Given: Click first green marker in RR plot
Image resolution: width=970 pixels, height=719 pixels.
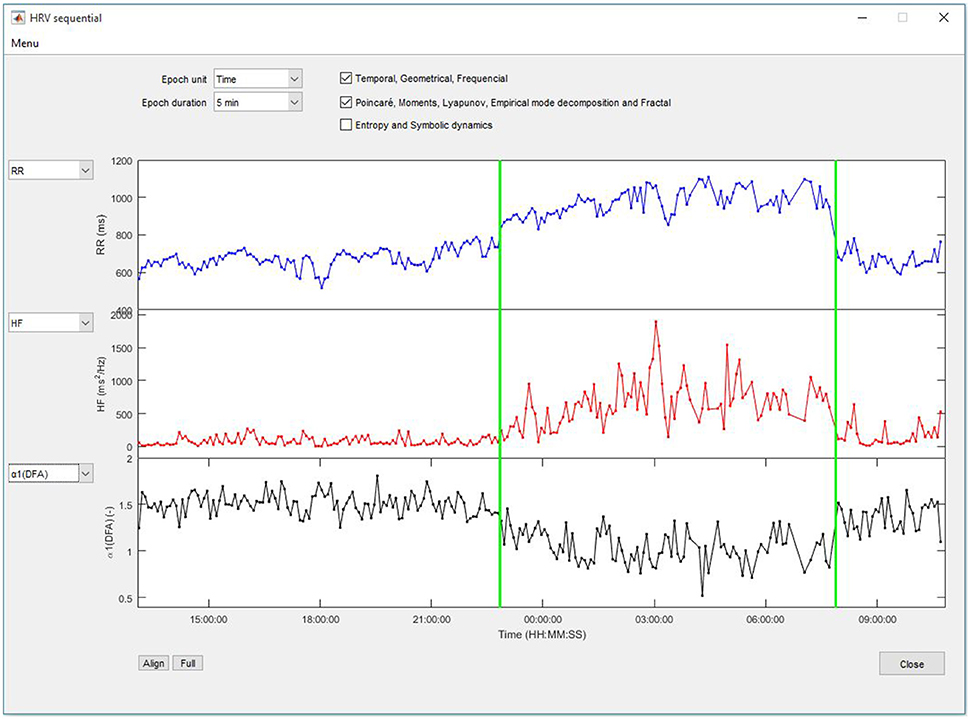Looking at the screenshot, I should 500,235.
